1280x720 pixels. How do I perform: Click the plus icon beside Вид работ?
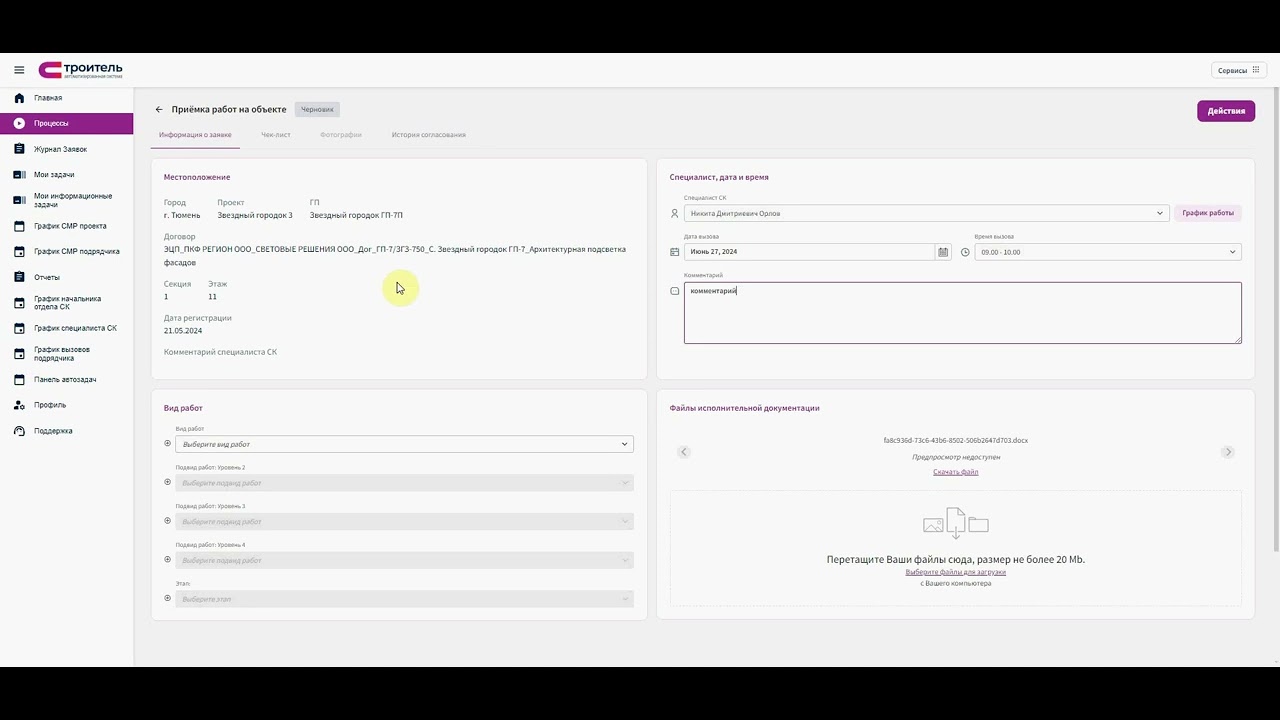click(167, 444)
